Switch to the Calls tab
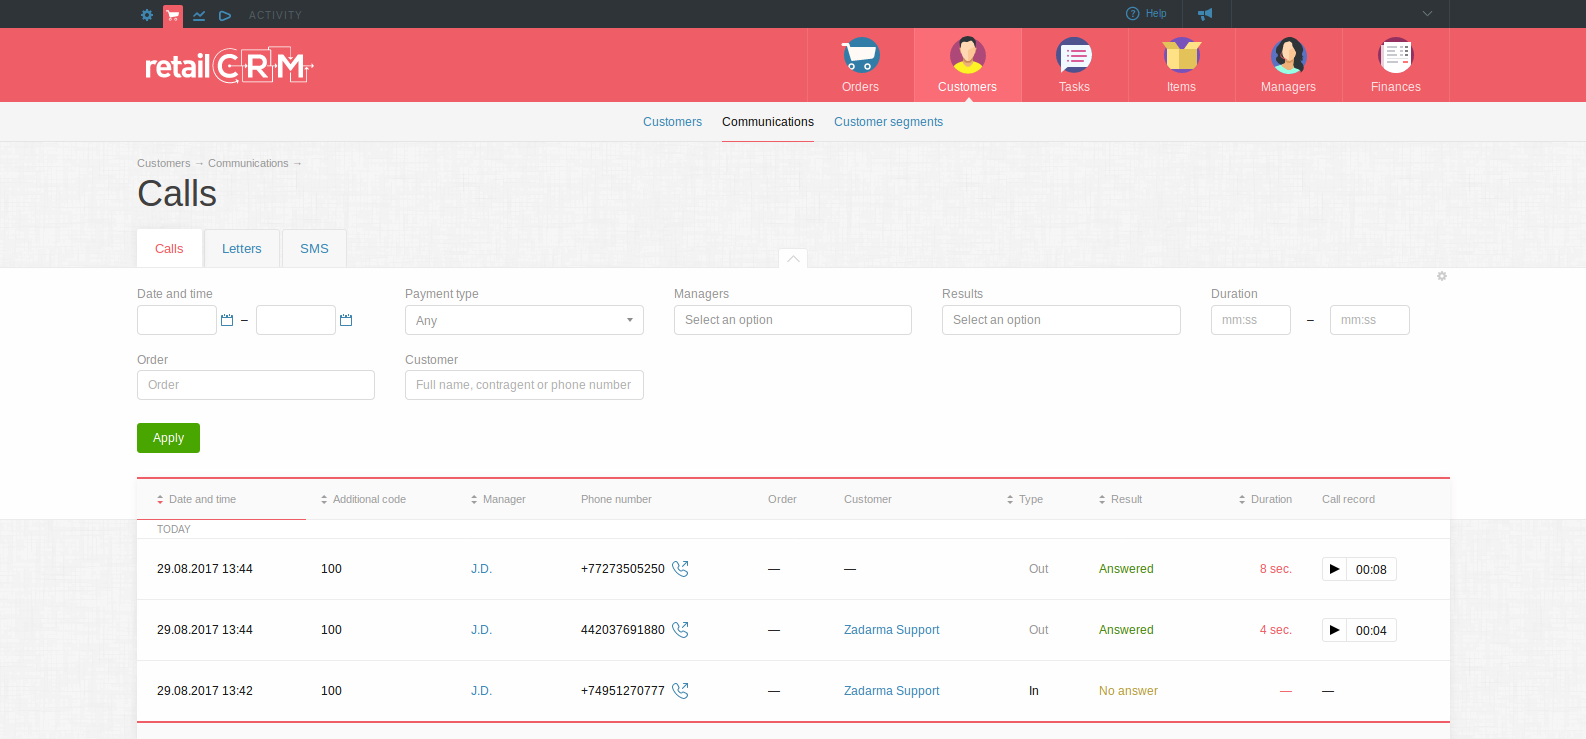This screenshot has height=739, width=1586. click(169, 249)
